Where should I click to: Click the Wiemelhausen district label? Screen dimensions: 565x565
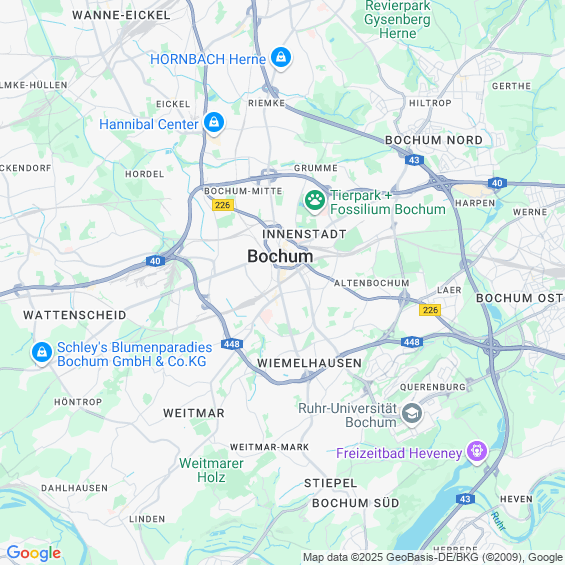coord(310,363)
